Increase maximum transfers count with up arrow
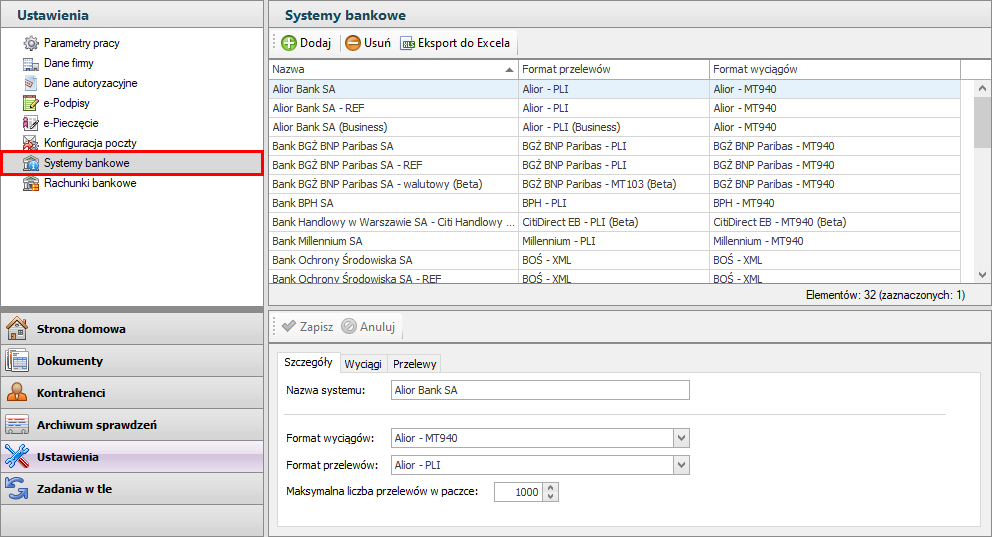The width and height of the screenshot is (992, 537). click(x=551, y=487)
